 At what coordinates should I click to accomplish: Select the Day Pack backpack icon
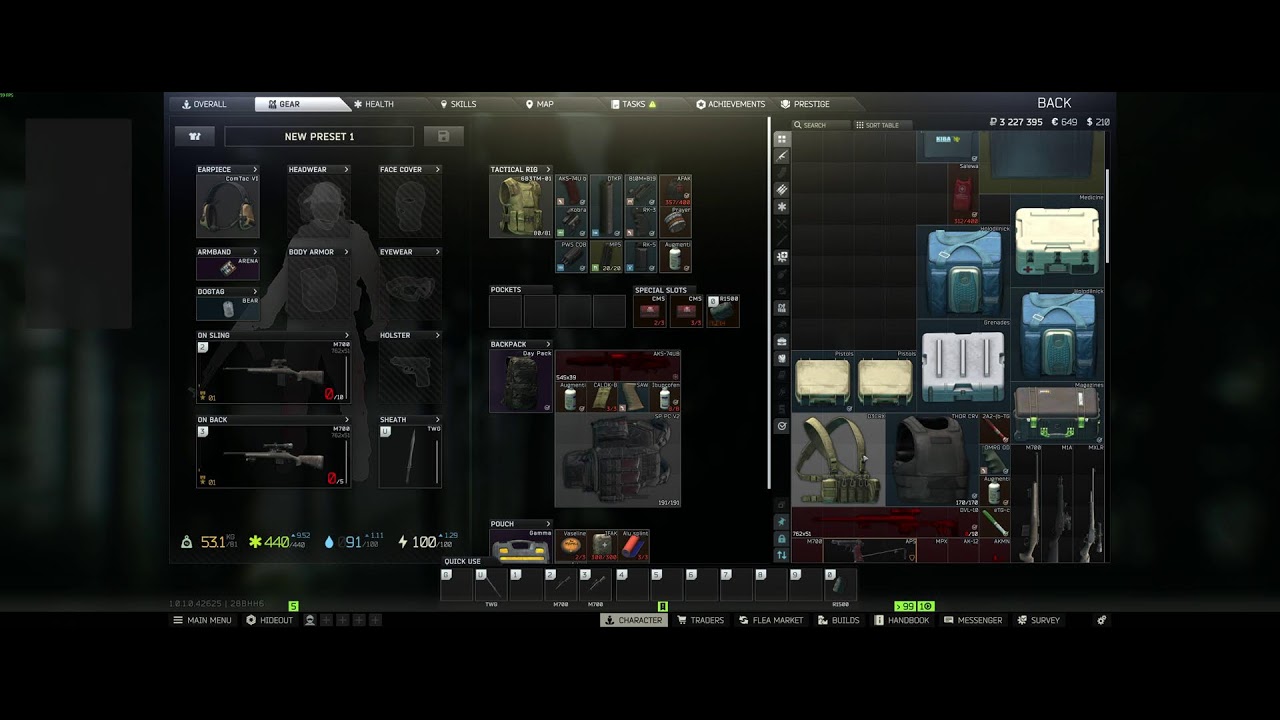pyautogui.click(x=521, y=381)
